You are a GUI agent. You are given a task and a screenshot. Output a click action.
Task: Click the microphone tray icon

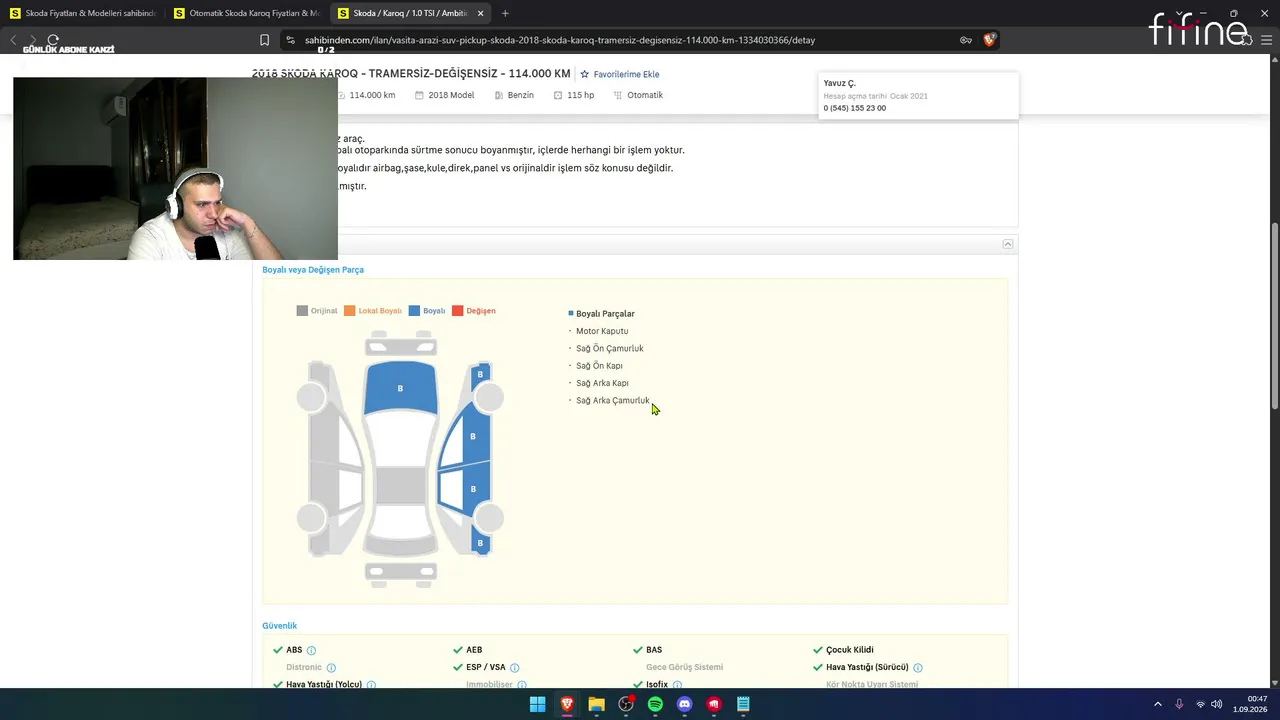(x=1179, y=704)
